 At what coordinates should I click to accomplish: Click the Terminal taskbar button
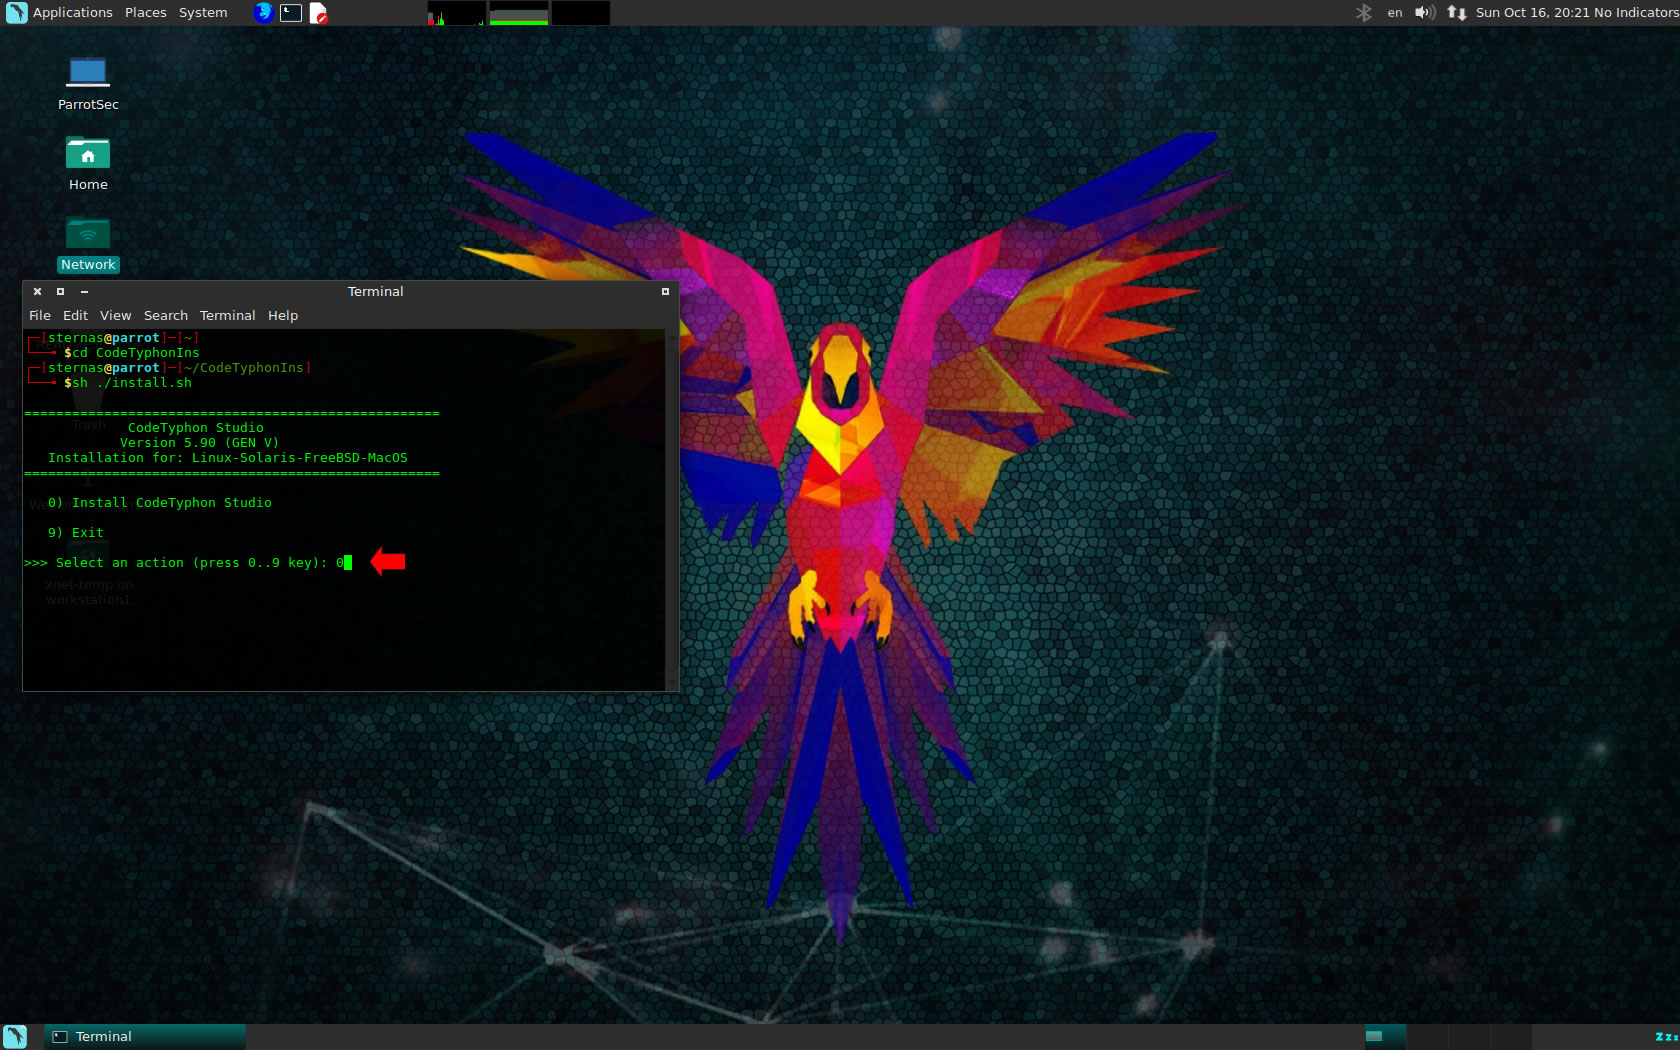point(145,1037)
